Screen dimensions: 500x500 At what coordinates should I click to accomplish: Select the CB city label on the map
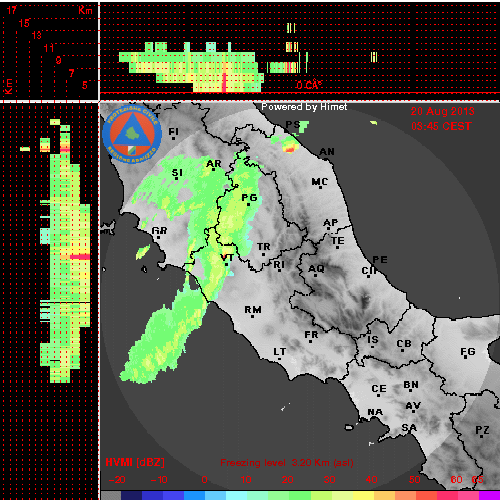404,344
